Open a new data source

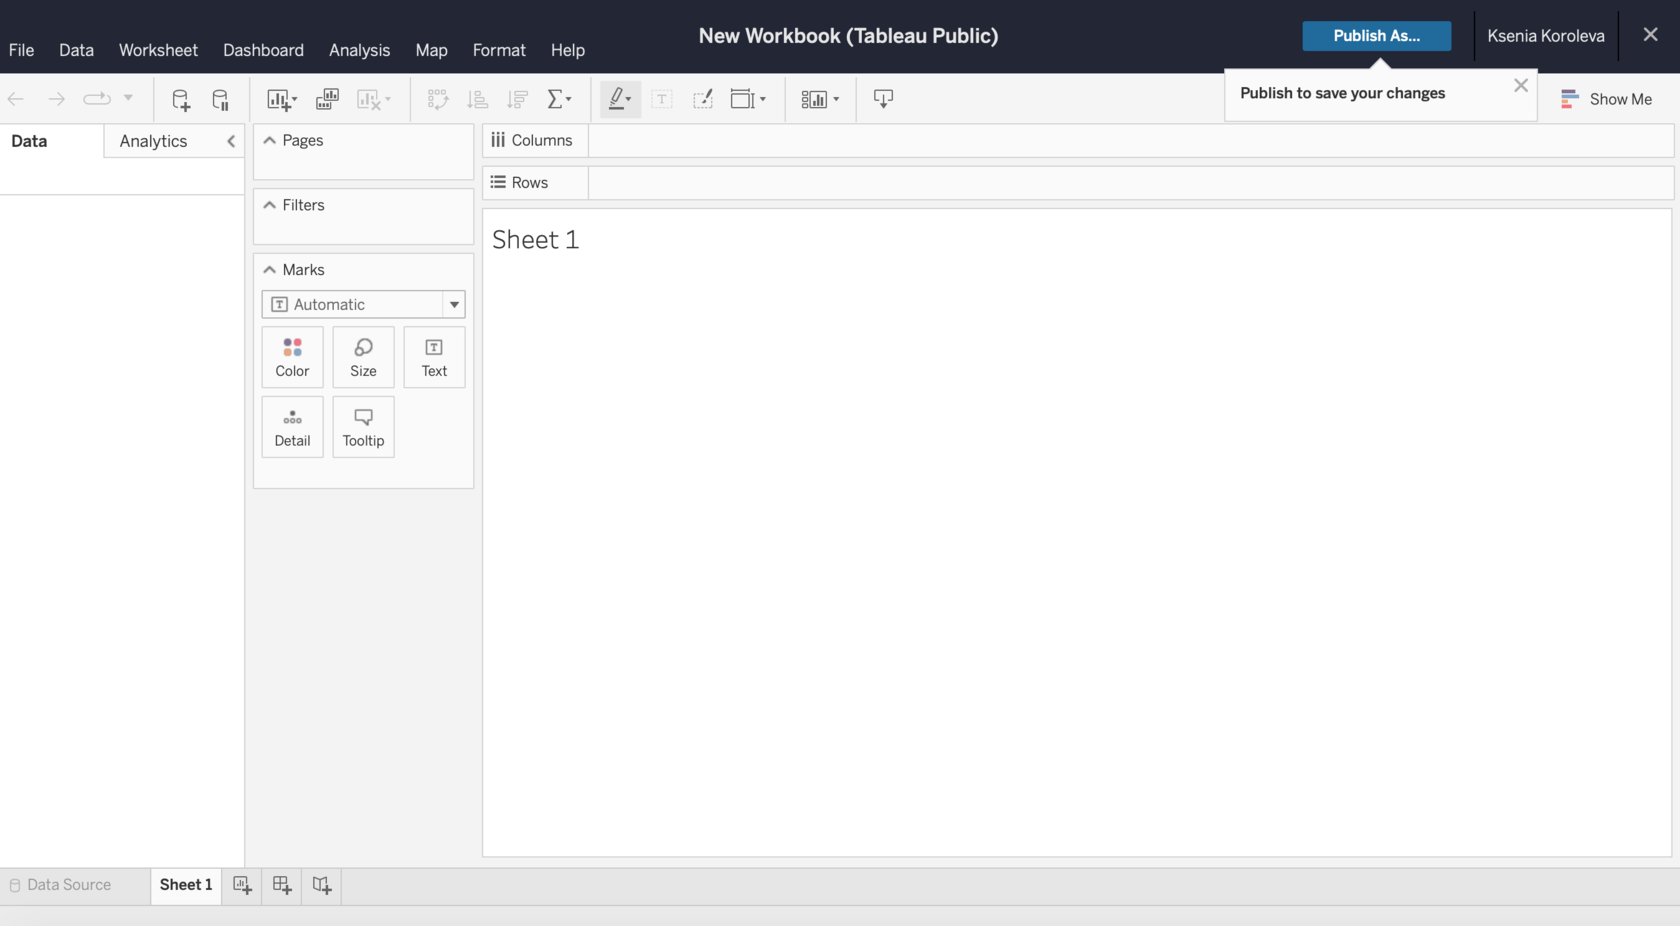[180, 99]
